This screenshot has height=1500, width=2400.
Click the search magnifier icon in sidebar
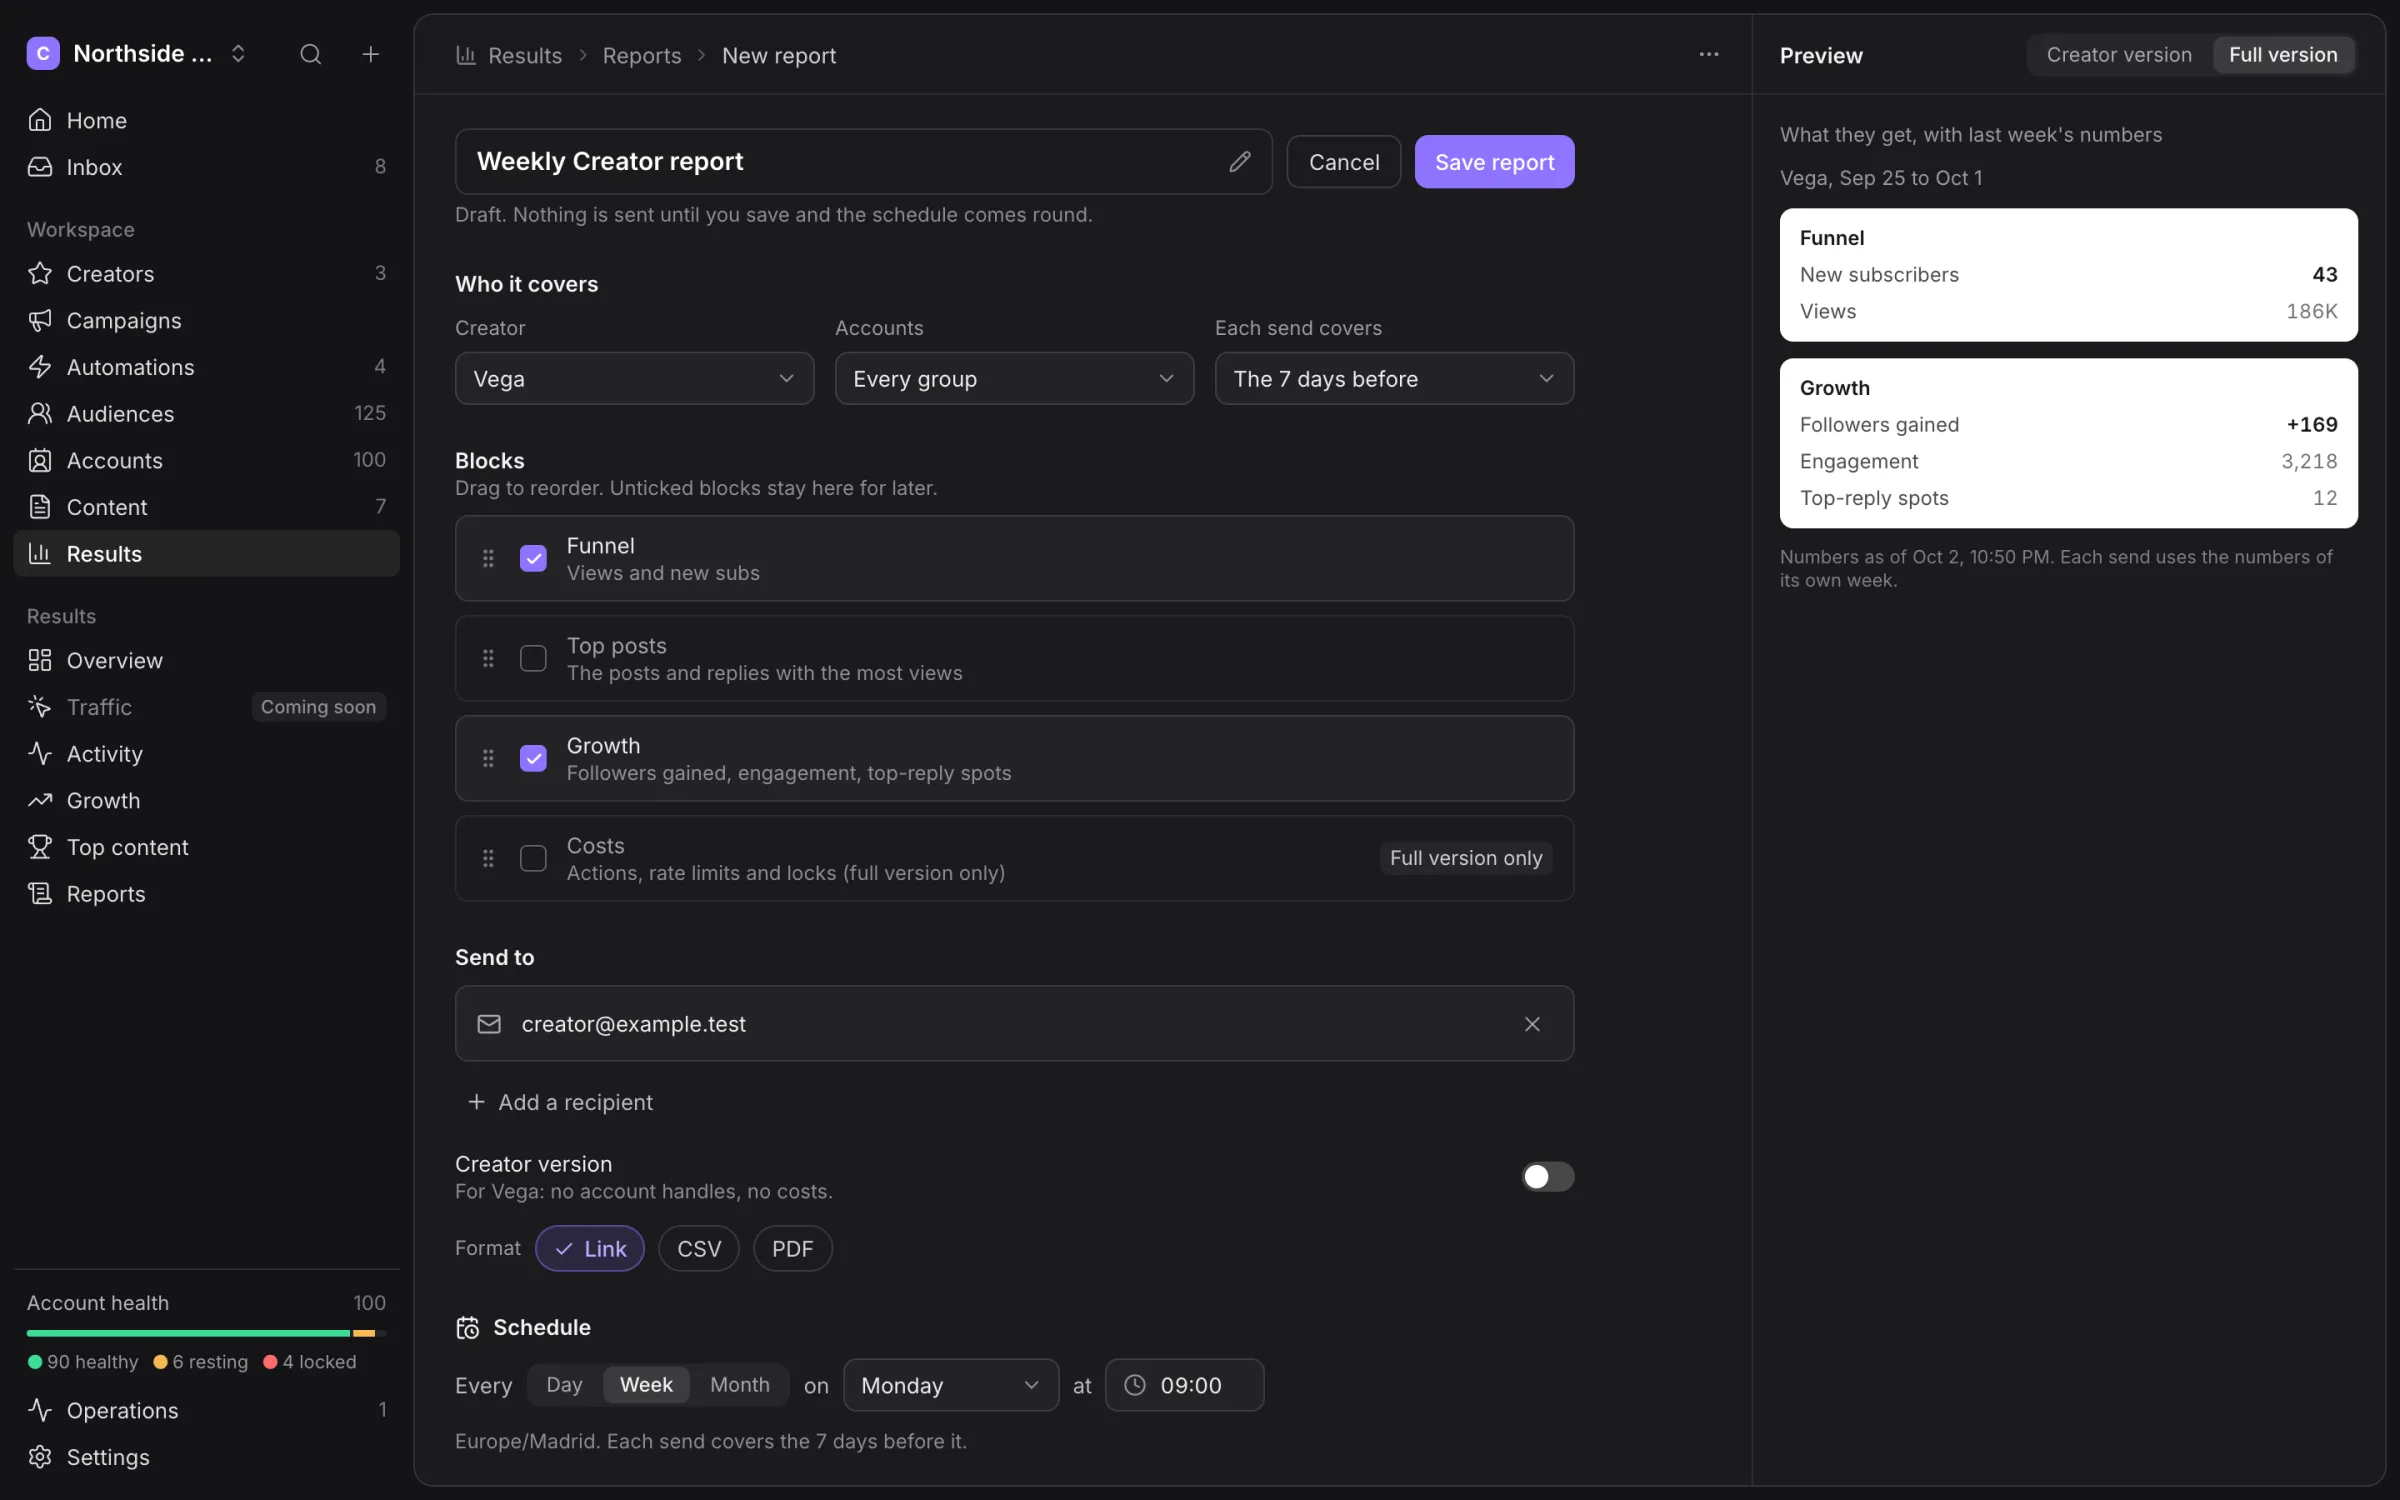(311, 54)
